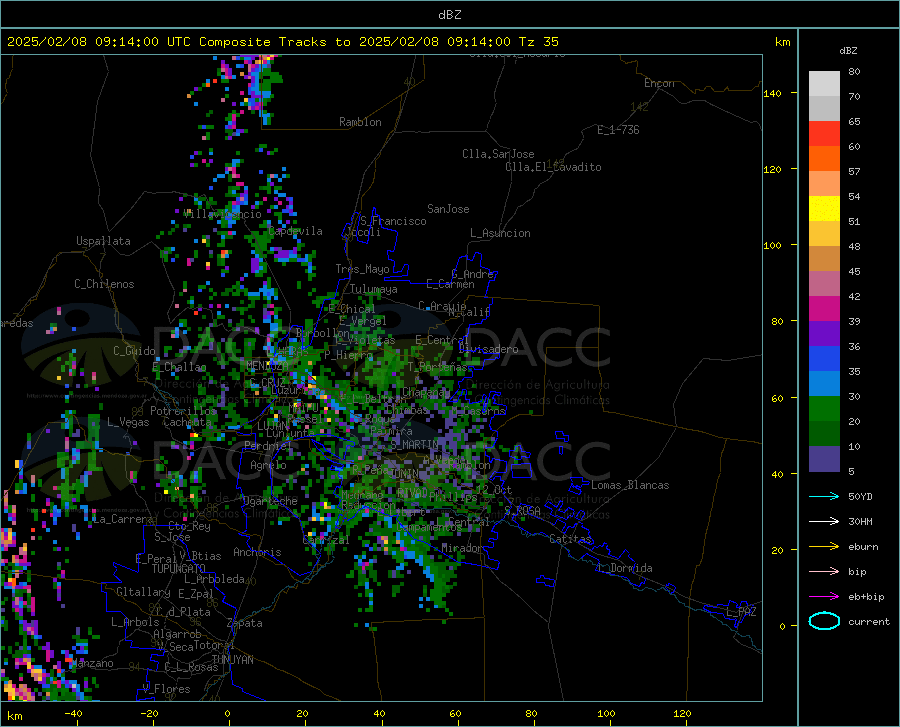Click the Agrelo place label

(268, 465)
